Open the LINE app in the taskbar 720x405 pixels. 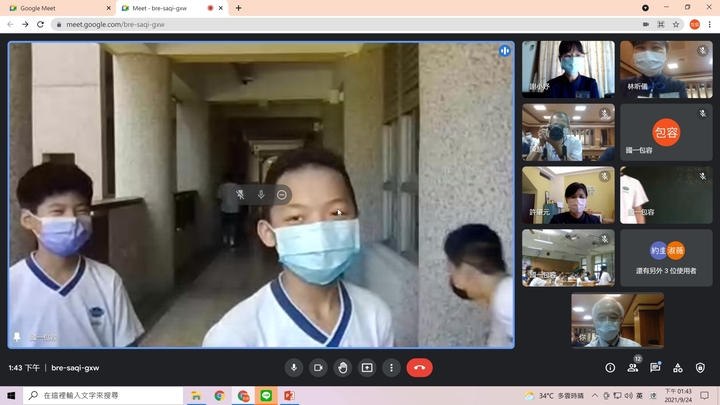[266, 396]
